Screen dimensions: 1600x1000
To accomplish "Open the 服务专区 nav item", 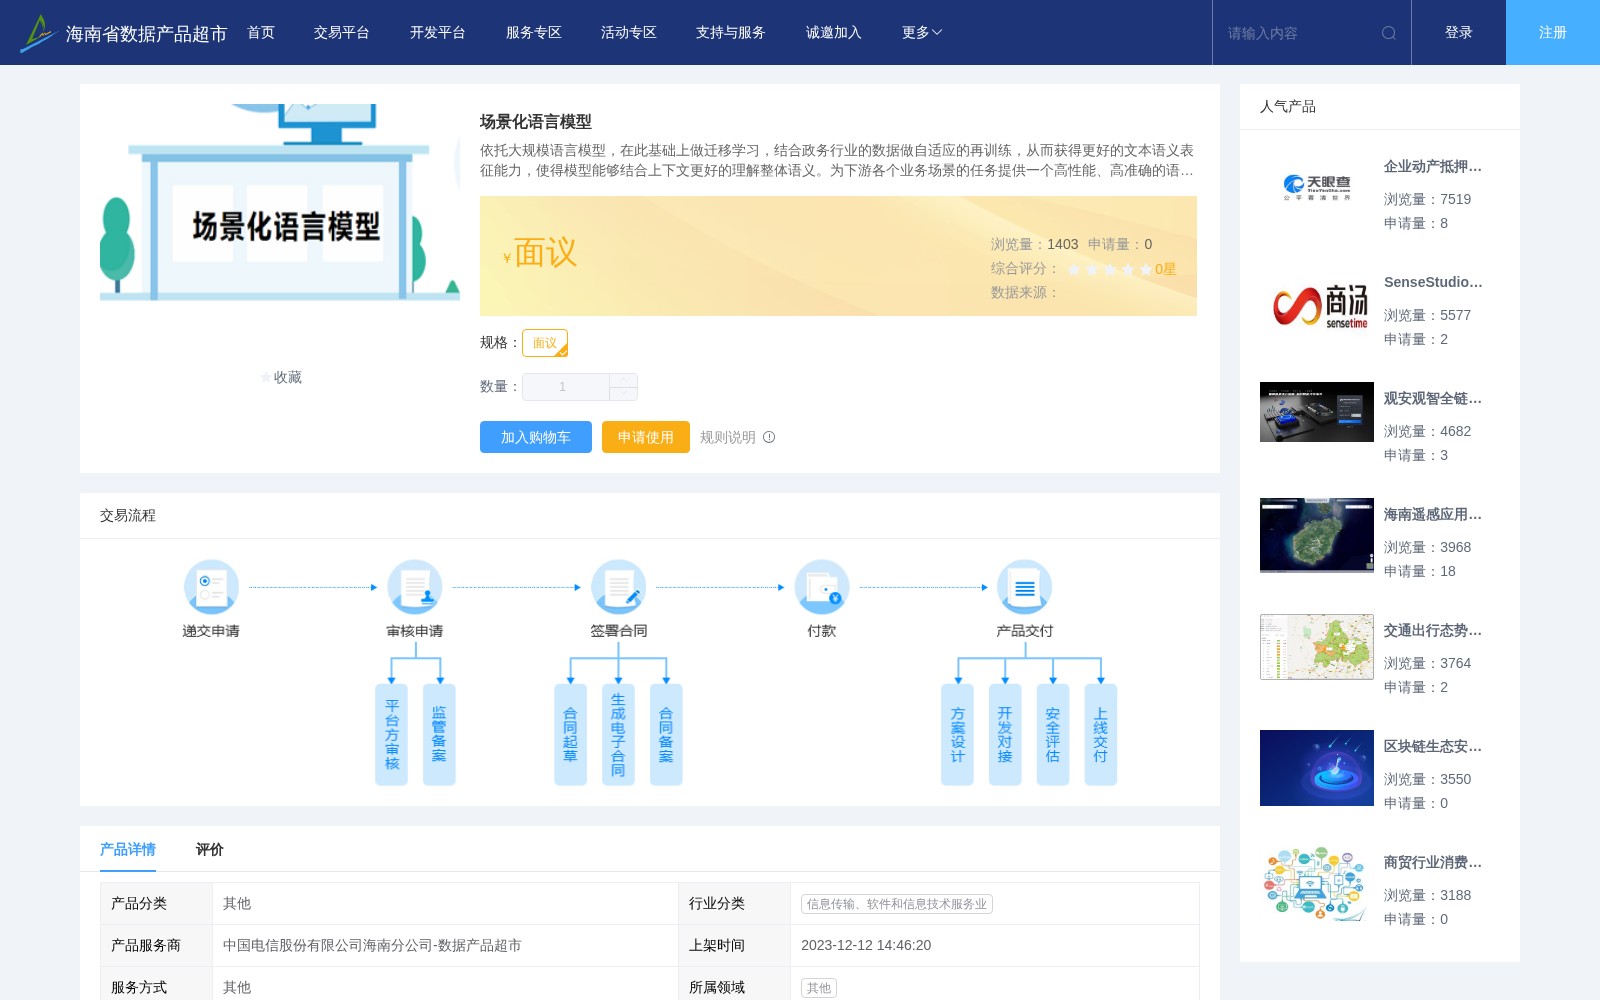I will pyautogui.click(x=534, y=33).
